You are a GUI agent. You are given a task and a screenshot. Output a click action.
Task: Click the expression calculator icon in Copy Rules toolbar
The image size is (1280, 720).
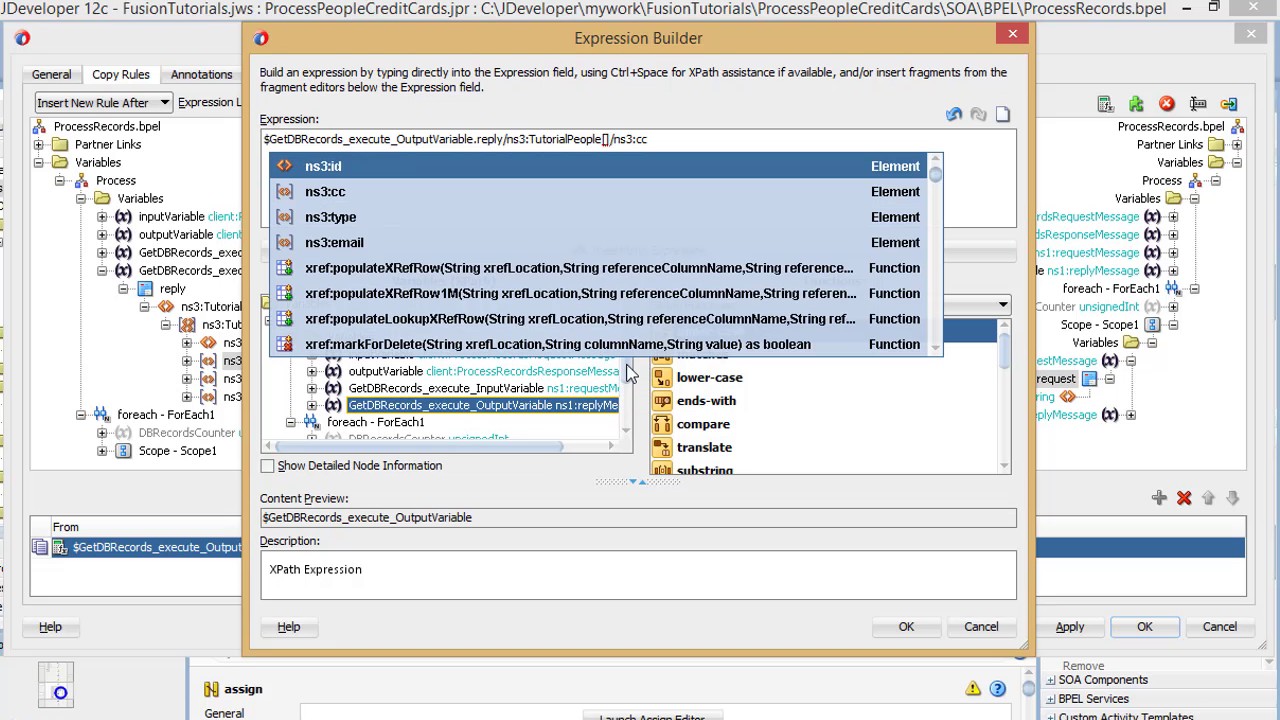click(1105, 103)
